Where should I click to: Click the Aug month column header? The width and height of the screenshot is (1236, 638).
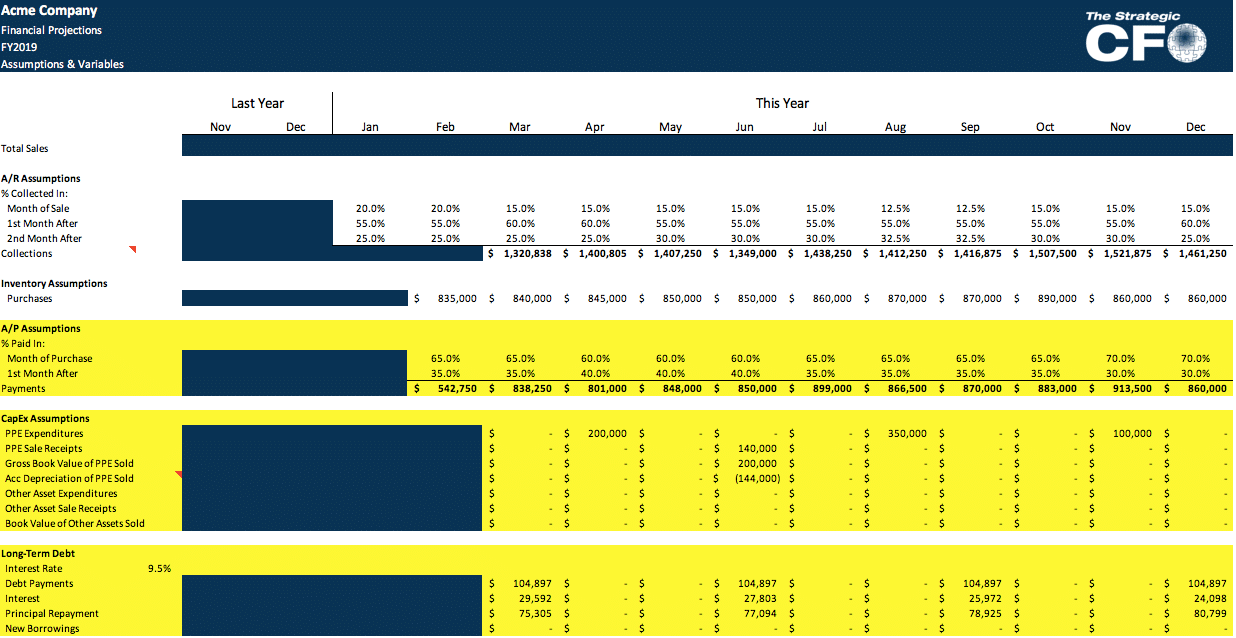[895, 127]
